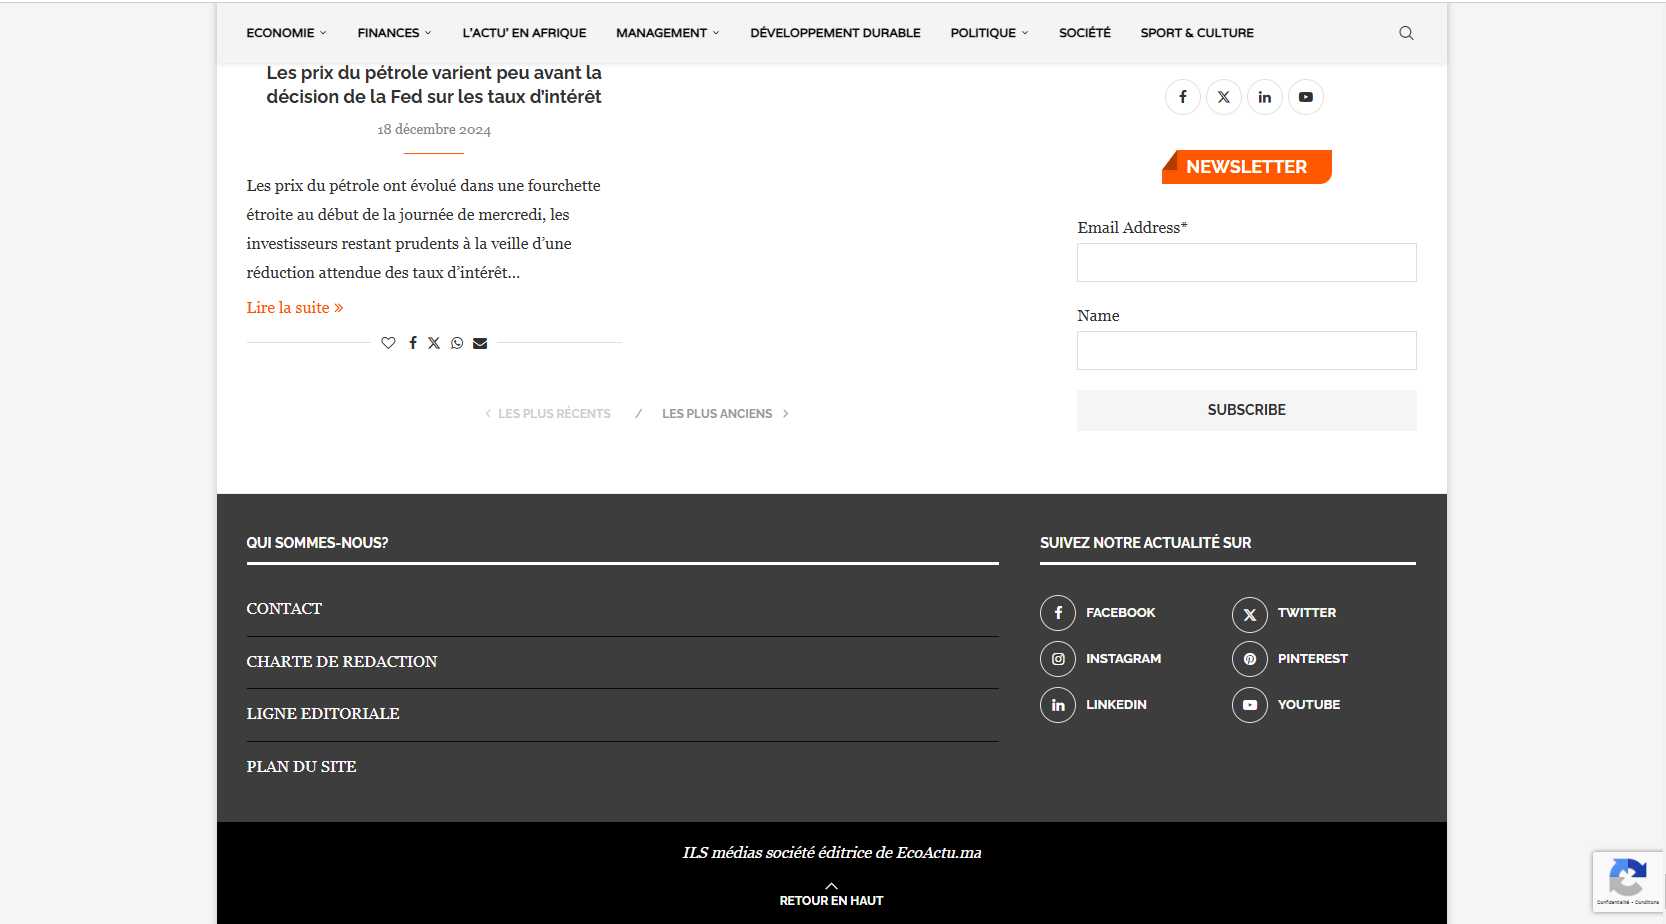This screenshot has height=924, width=1666.
Task: Click the reCAPTCHA badge
Action: click(1627, 881)
